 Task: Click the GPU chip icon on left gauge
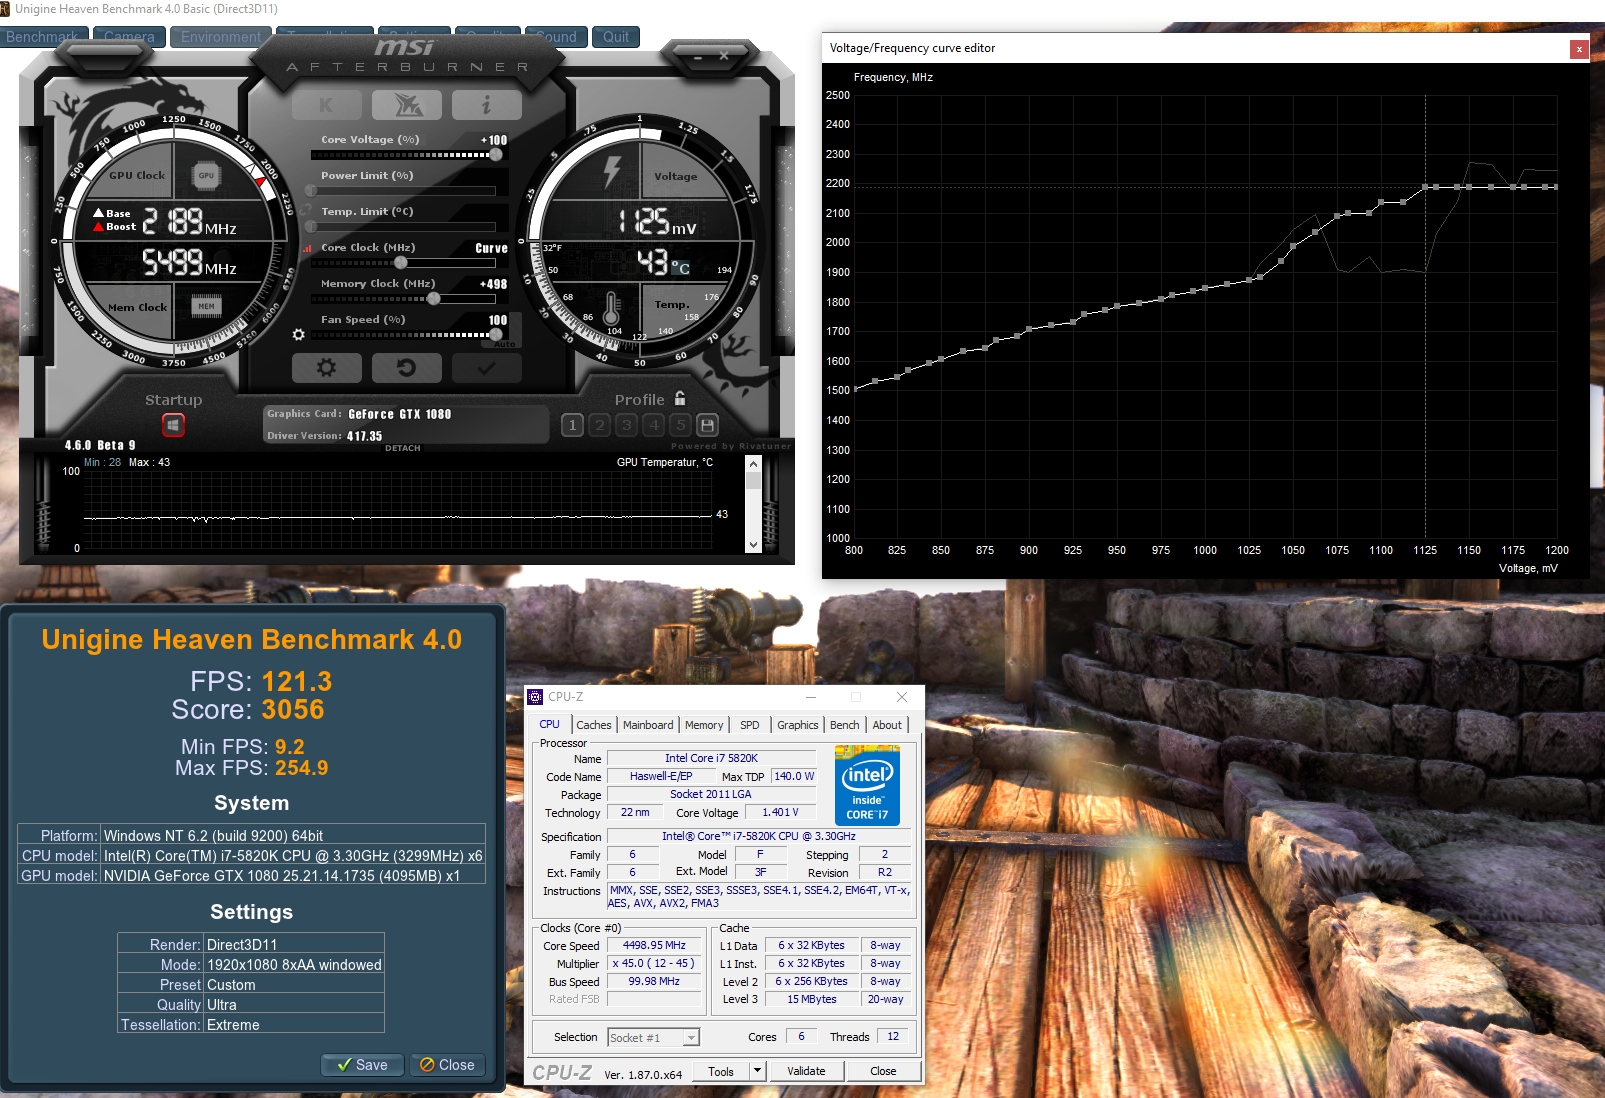click(x=205, y=175)
